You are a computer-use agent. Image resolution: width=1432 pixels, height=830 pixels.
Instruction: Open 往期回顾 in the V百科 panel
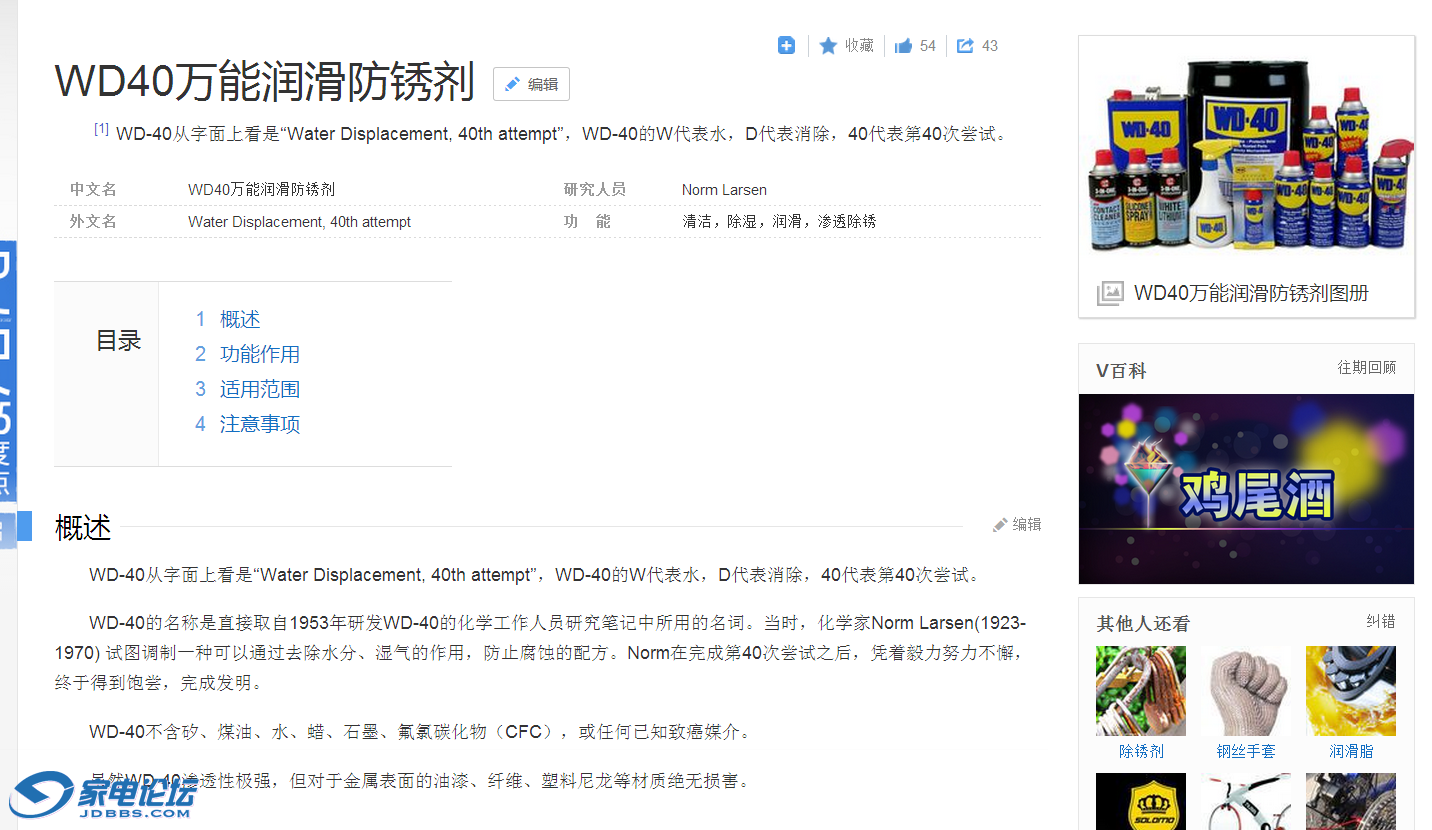[1367, 367]
